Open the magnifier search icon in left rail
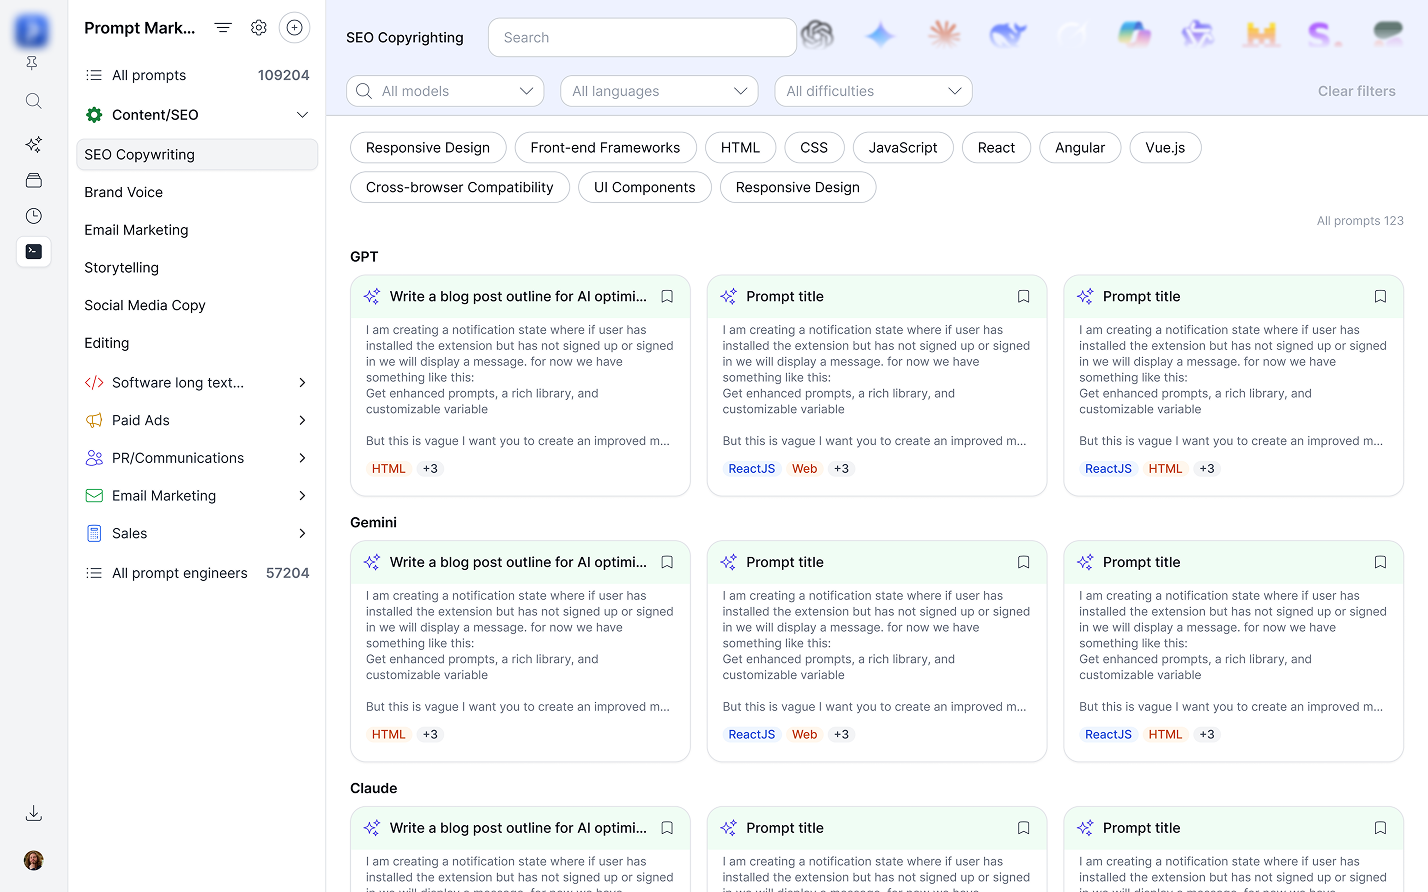The height and width of the screenshot is (892, 1428). (33, 101)
